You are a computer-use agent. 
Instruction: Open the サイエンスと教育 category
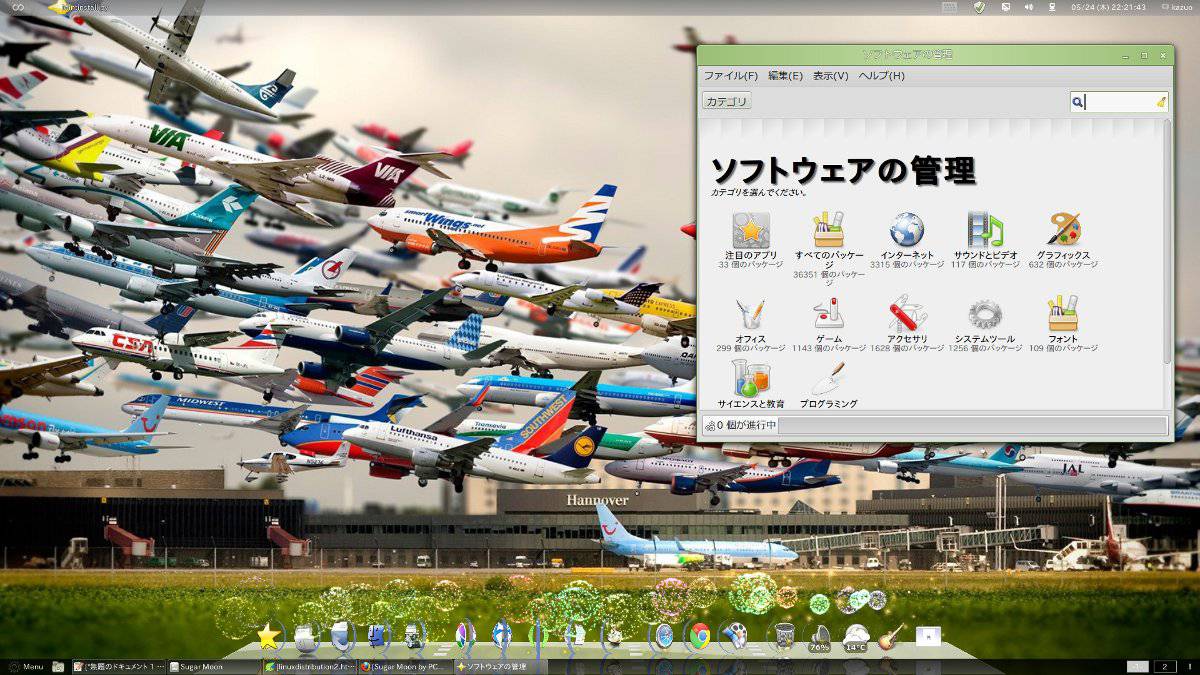[751, 383]
